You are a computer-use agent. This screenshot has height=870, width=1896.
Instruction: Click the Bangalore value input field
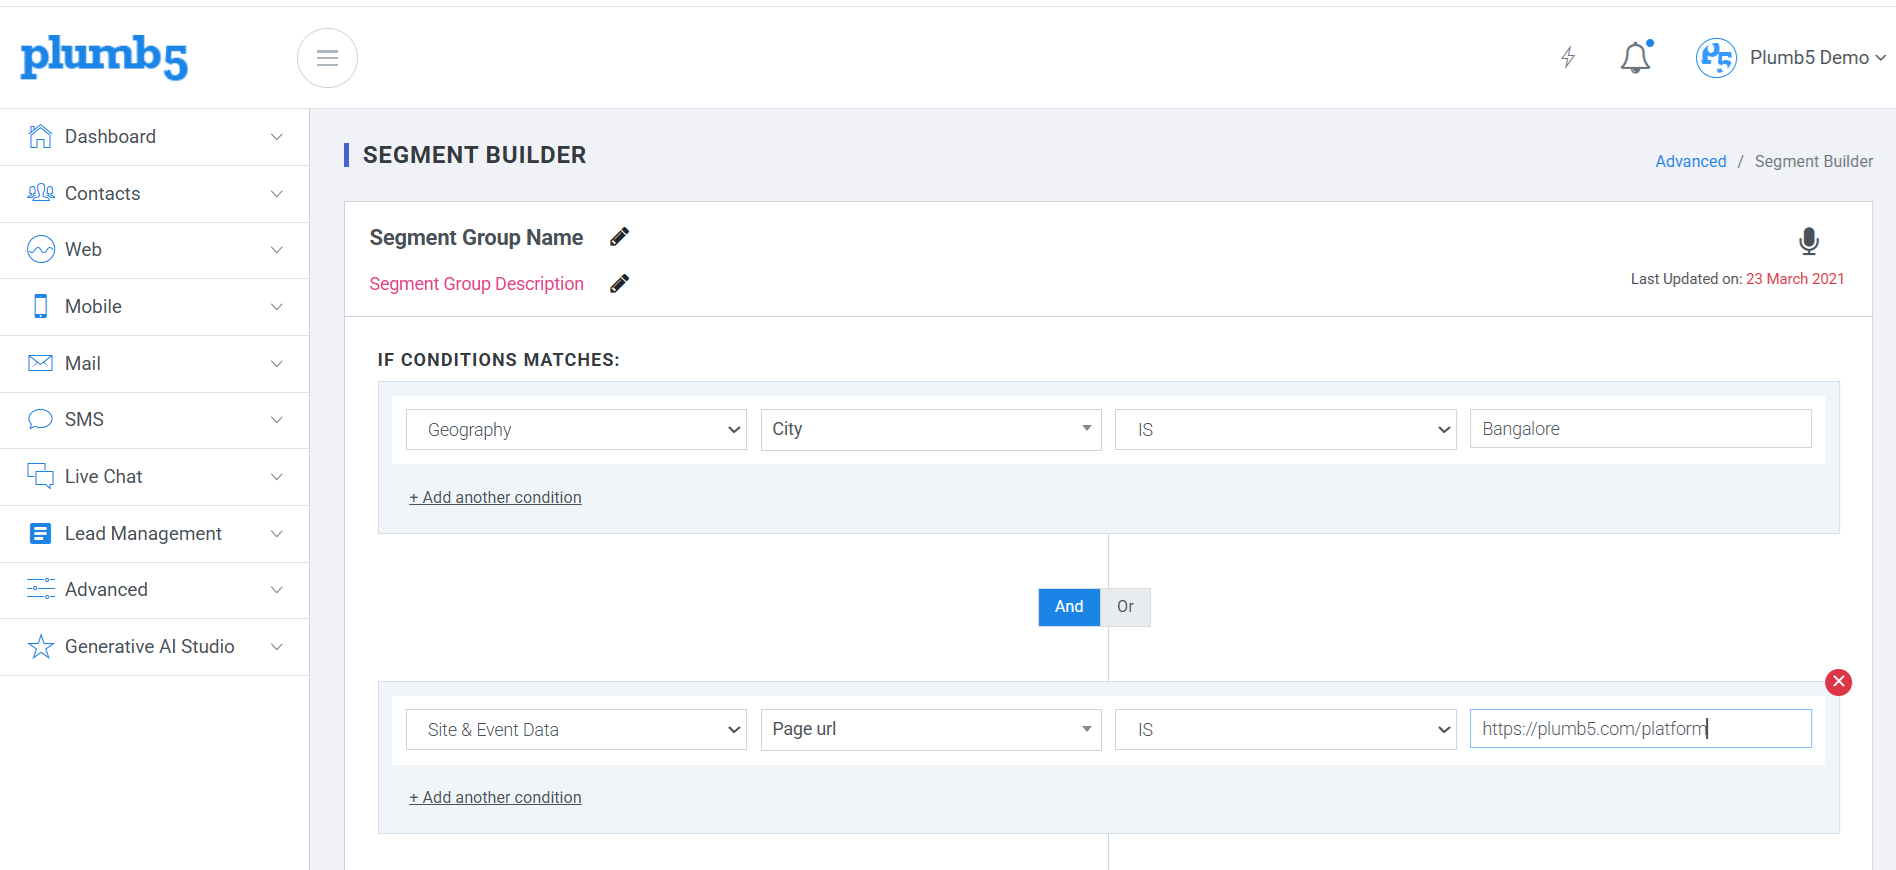pyautogui.click(x=1640, y=429)
